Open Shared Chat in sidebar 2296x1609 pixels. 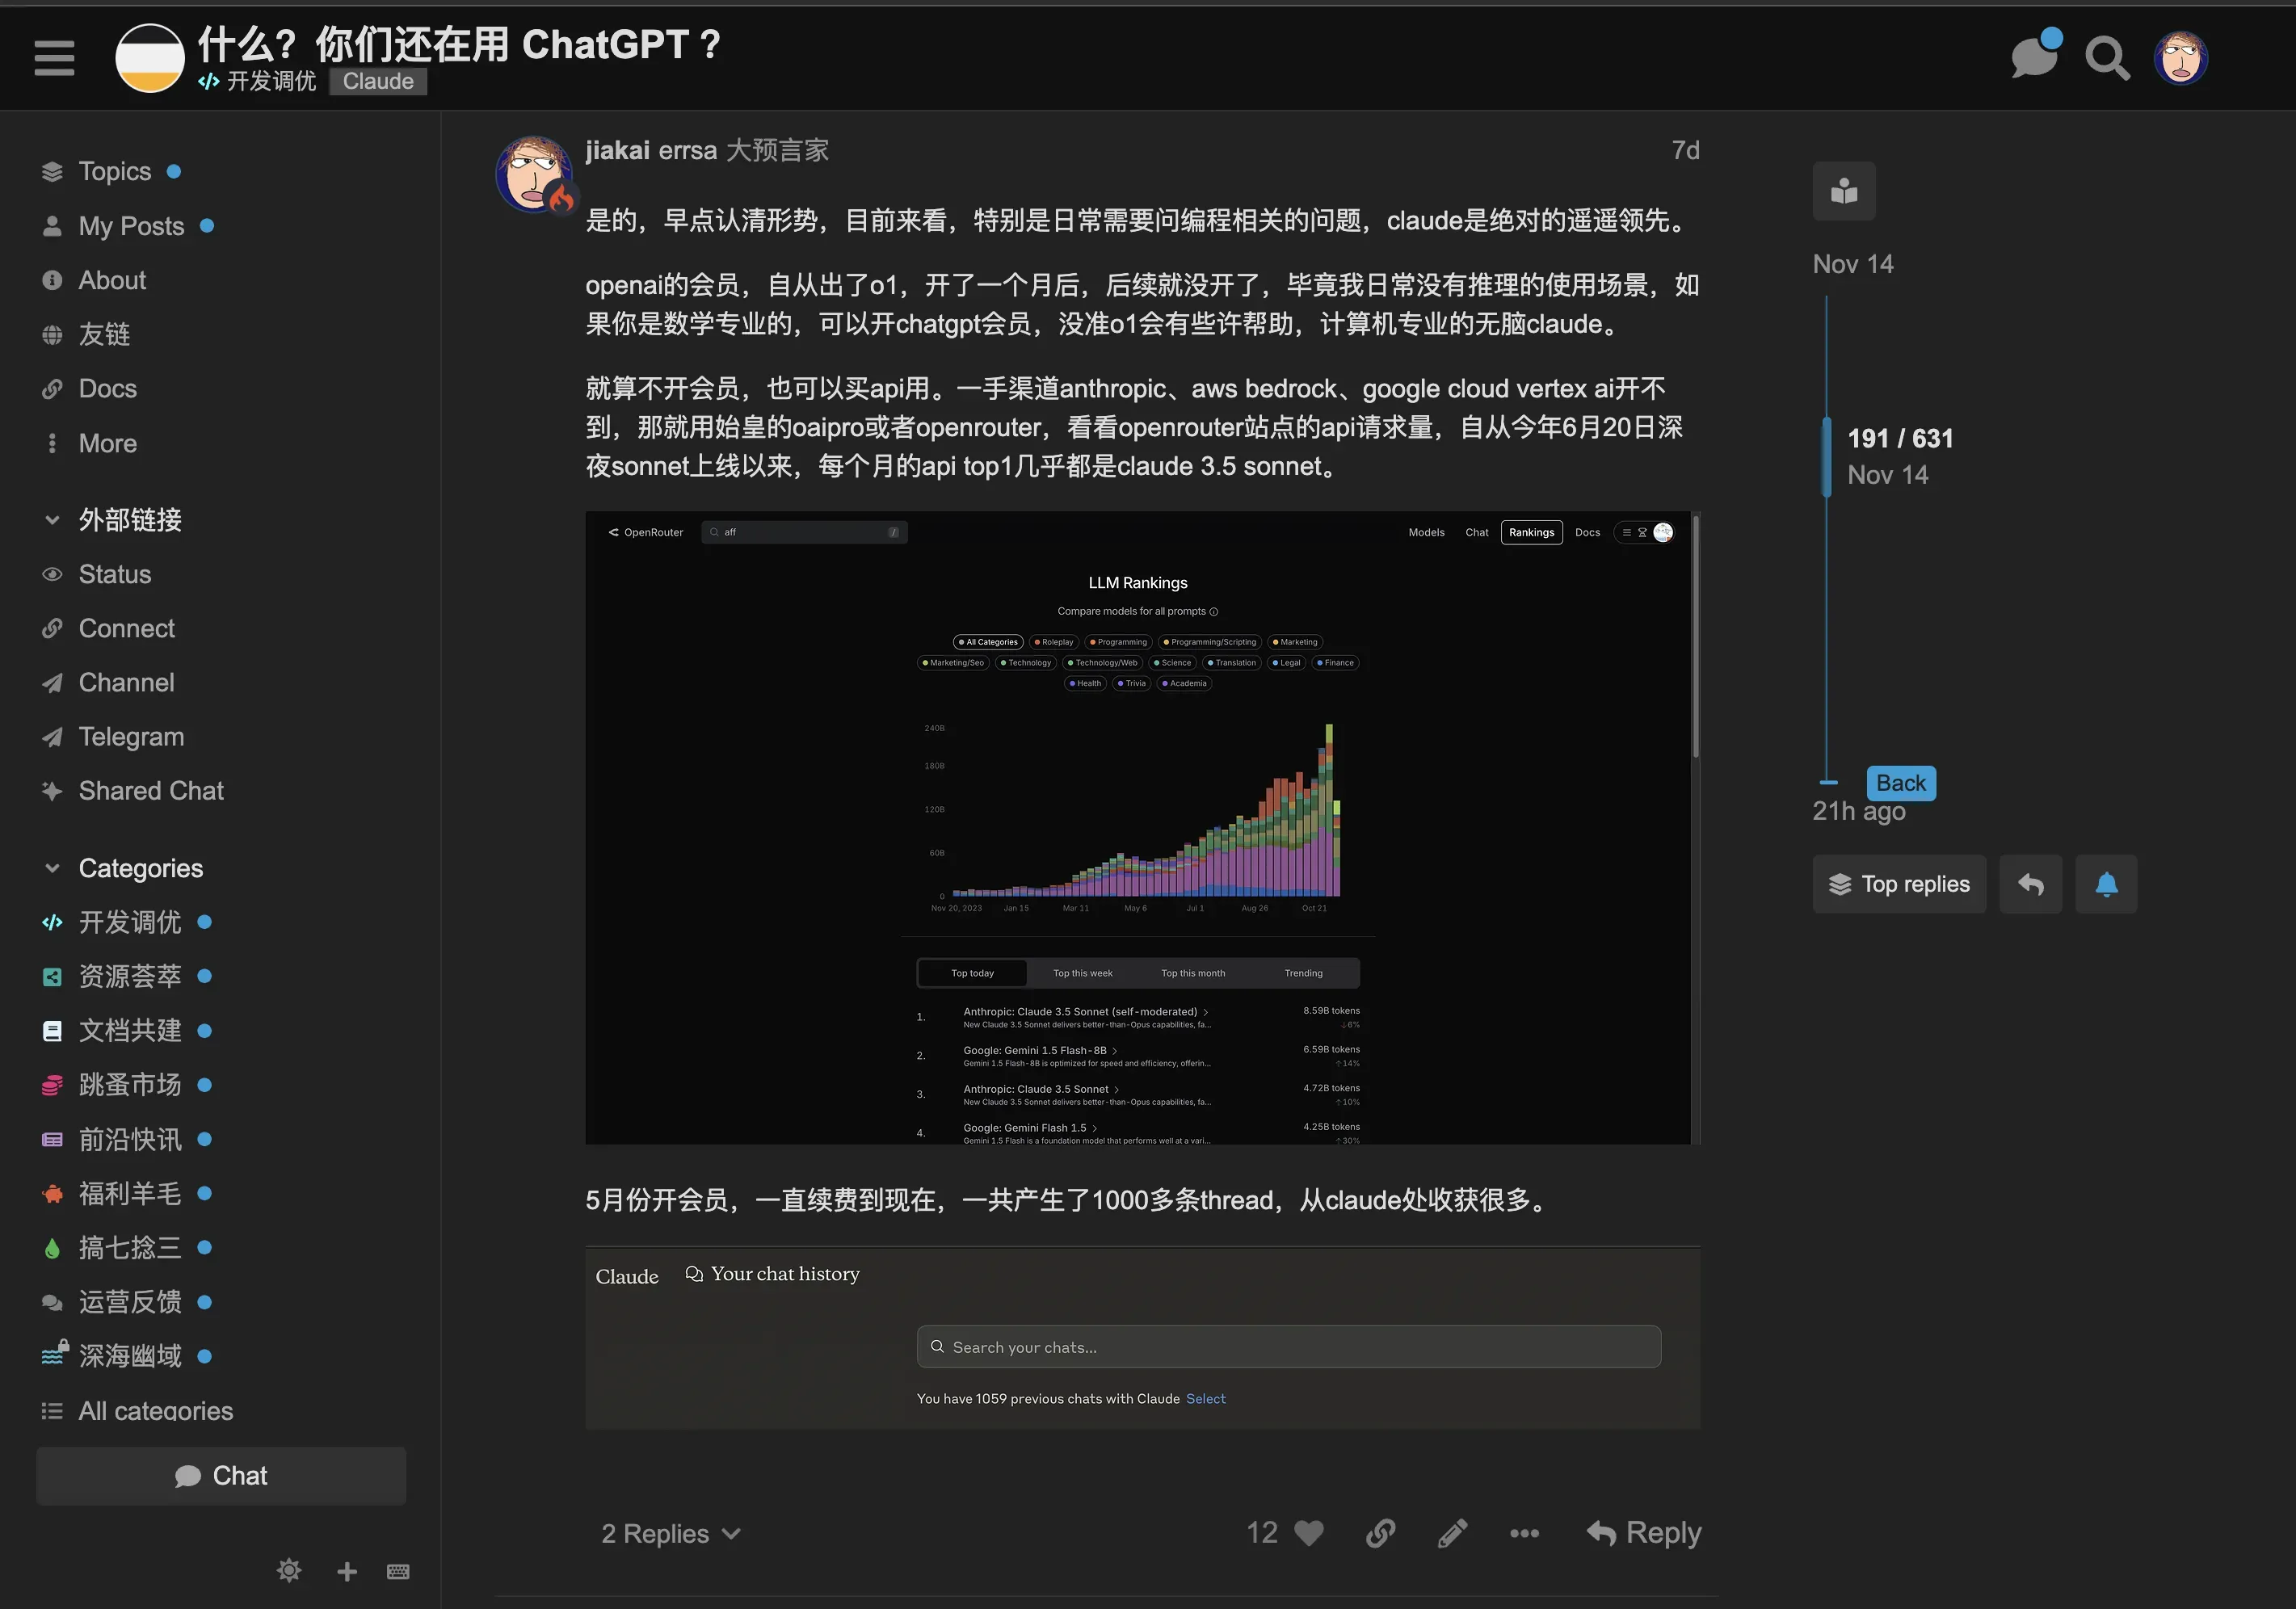click(x=151, y=791)
